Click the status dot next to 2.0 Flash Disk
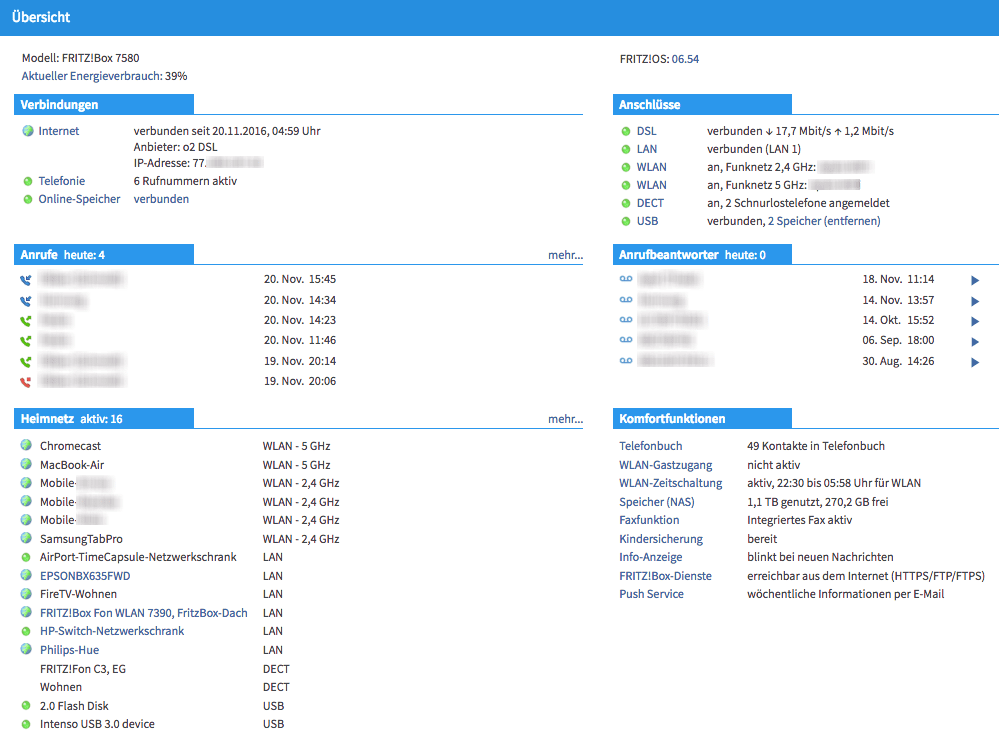 pyautogui.click(x=26, y=706)
